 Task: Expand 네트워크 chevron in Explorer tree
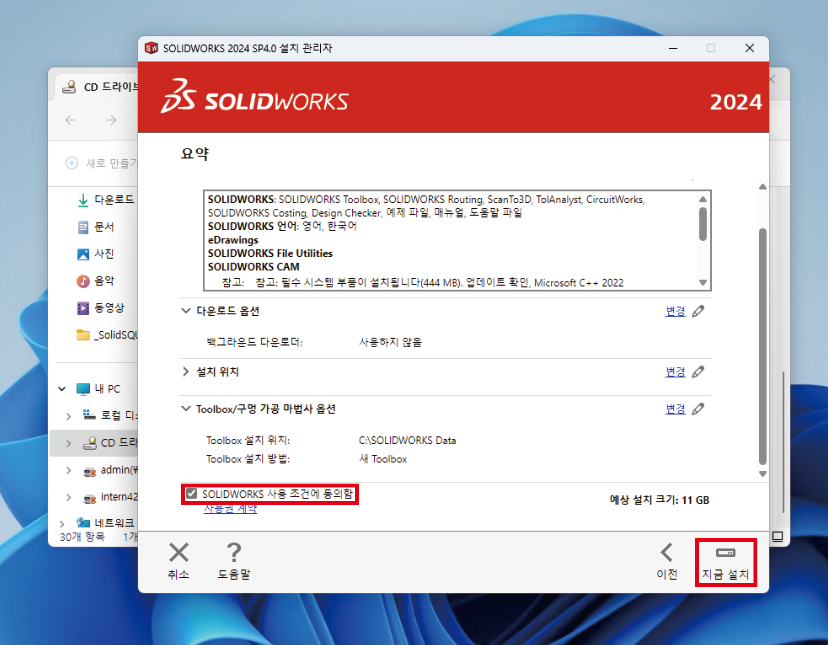pos(62,524)
